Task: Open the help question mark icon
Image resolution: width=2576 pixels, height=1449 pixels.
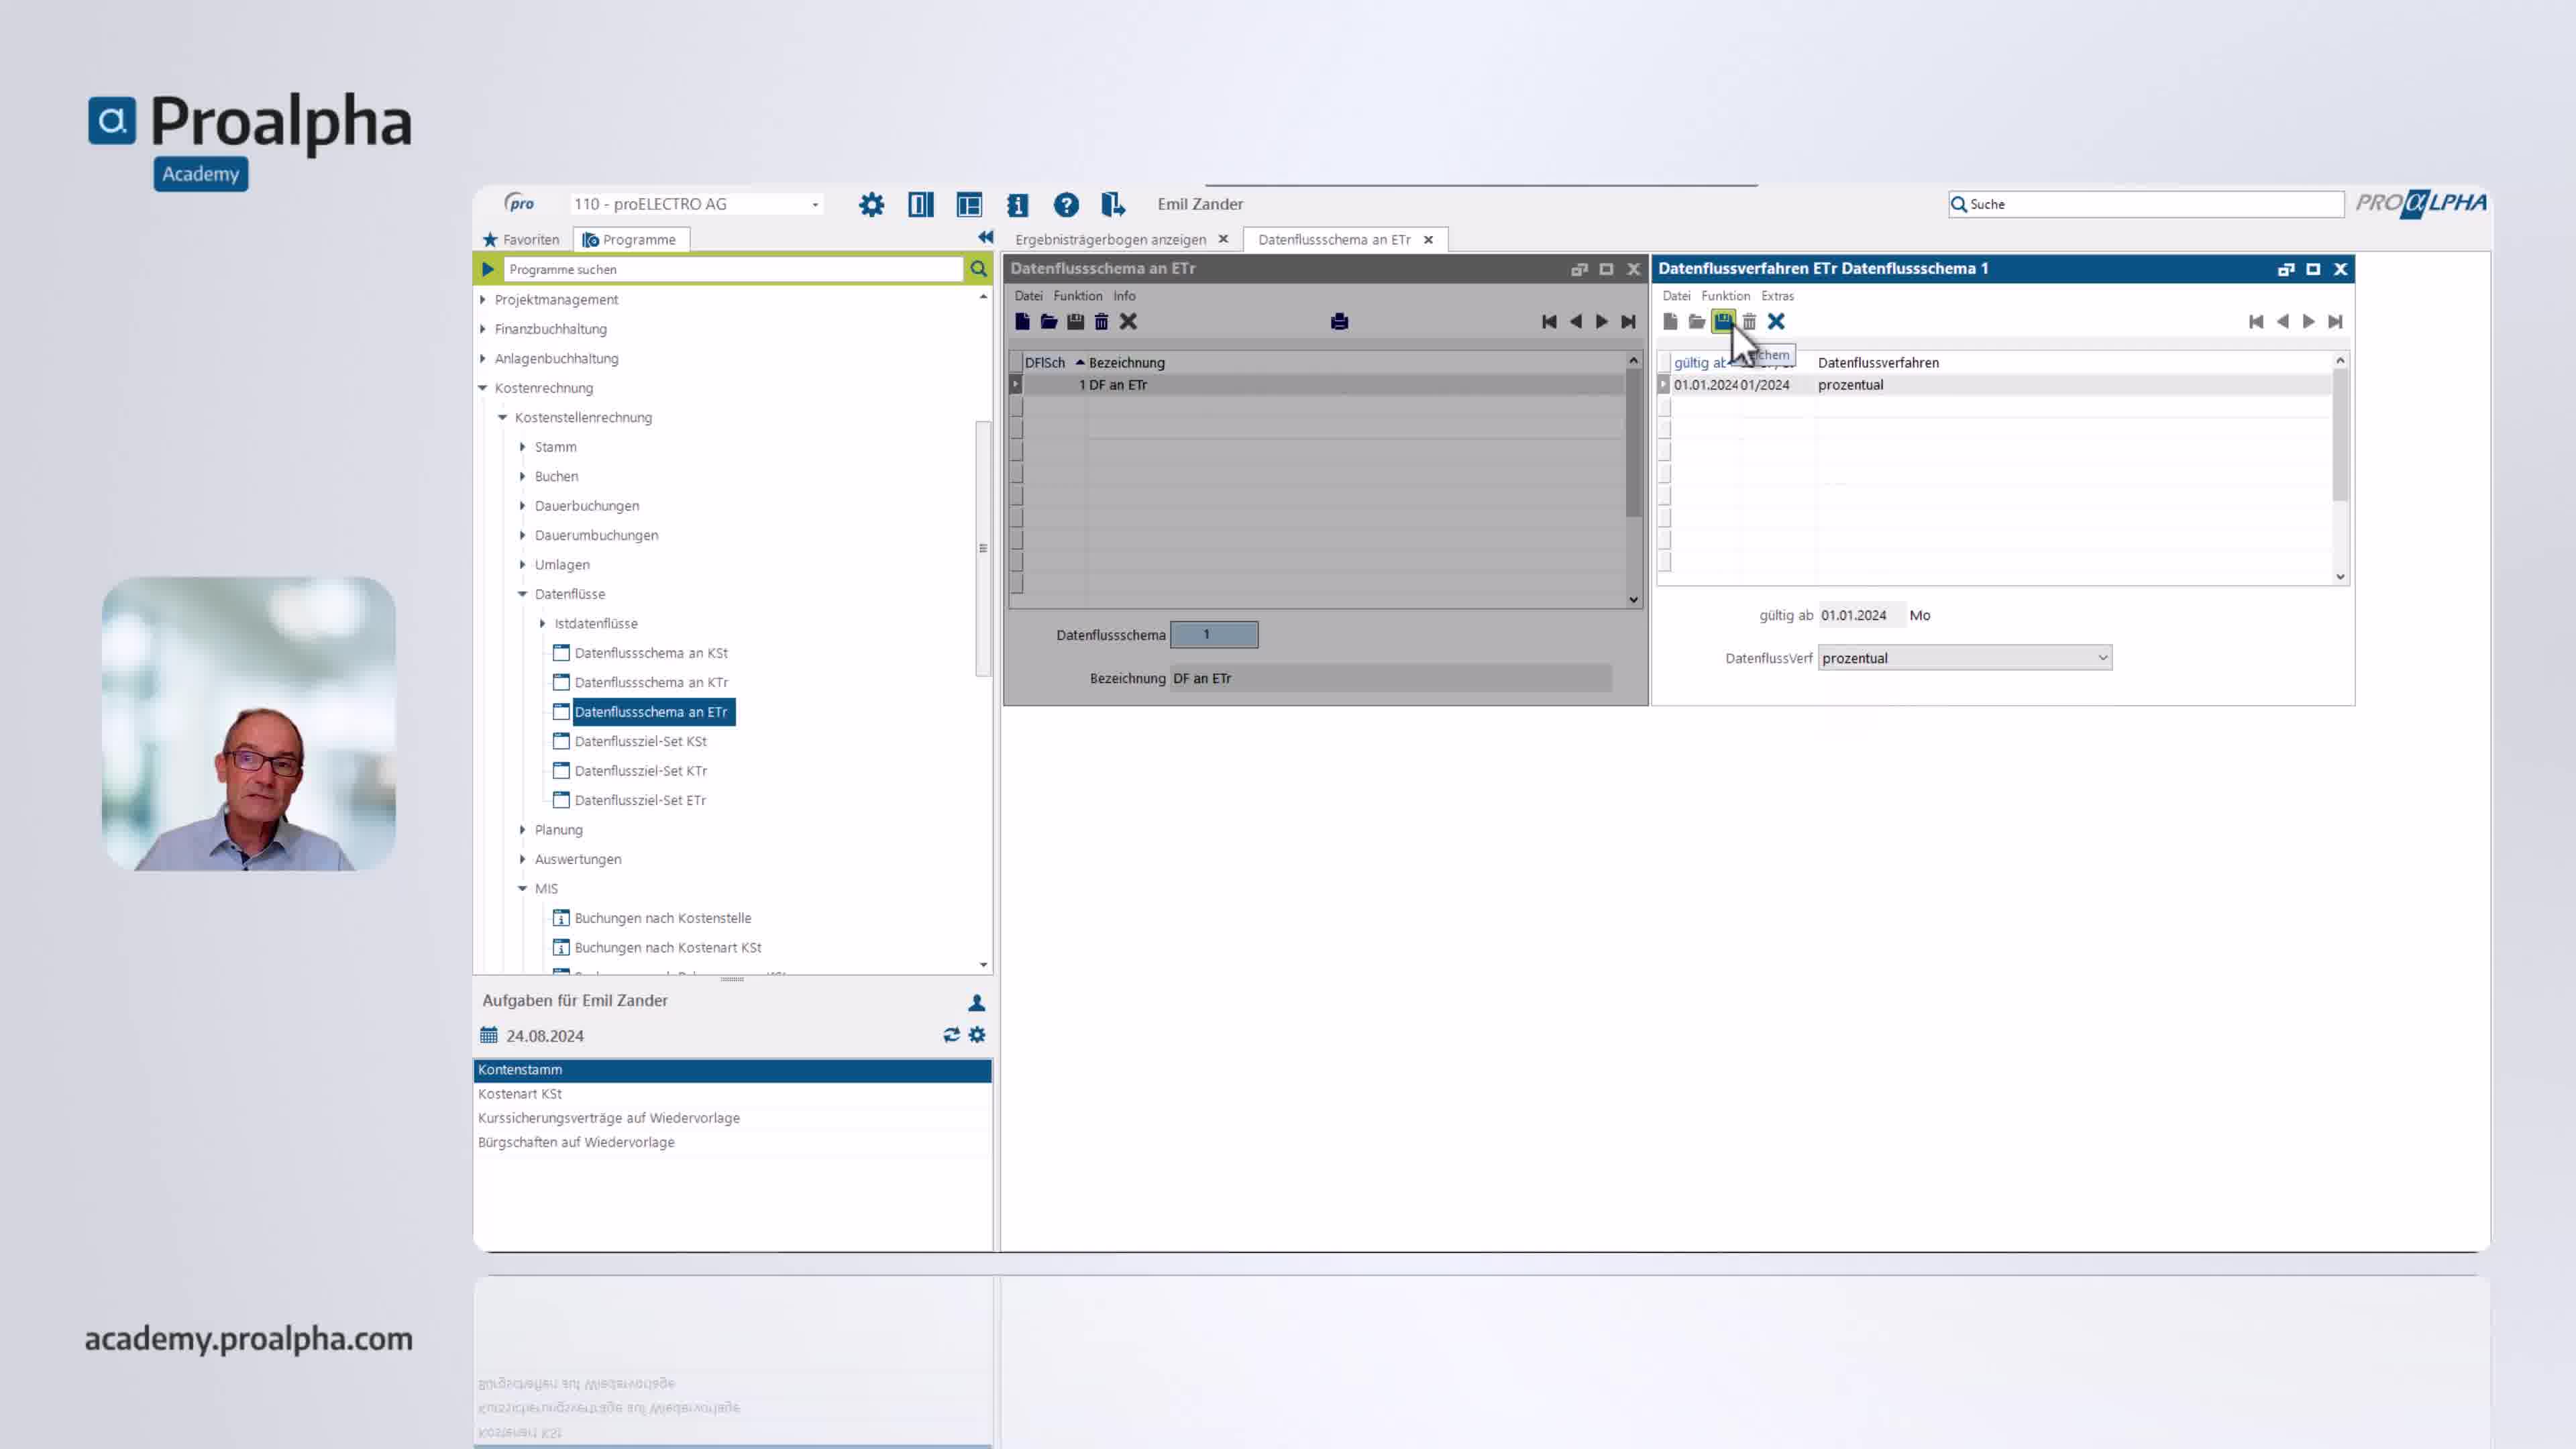Action: pos(1066,205)
